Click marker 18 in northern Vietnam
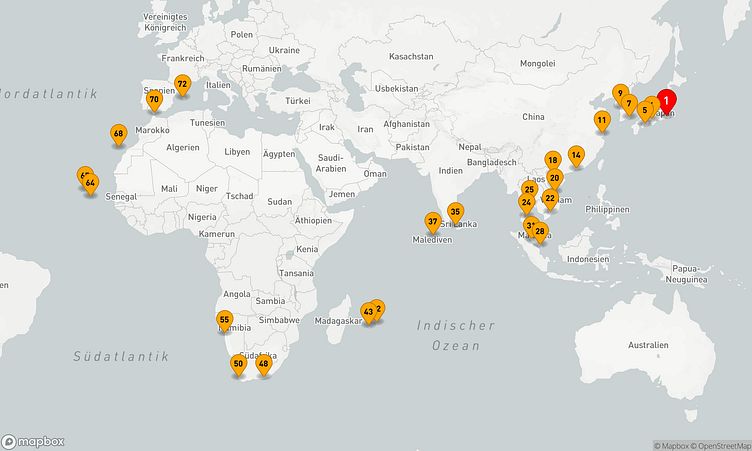The width and height of the screenshot is (752, 451). 552,160
